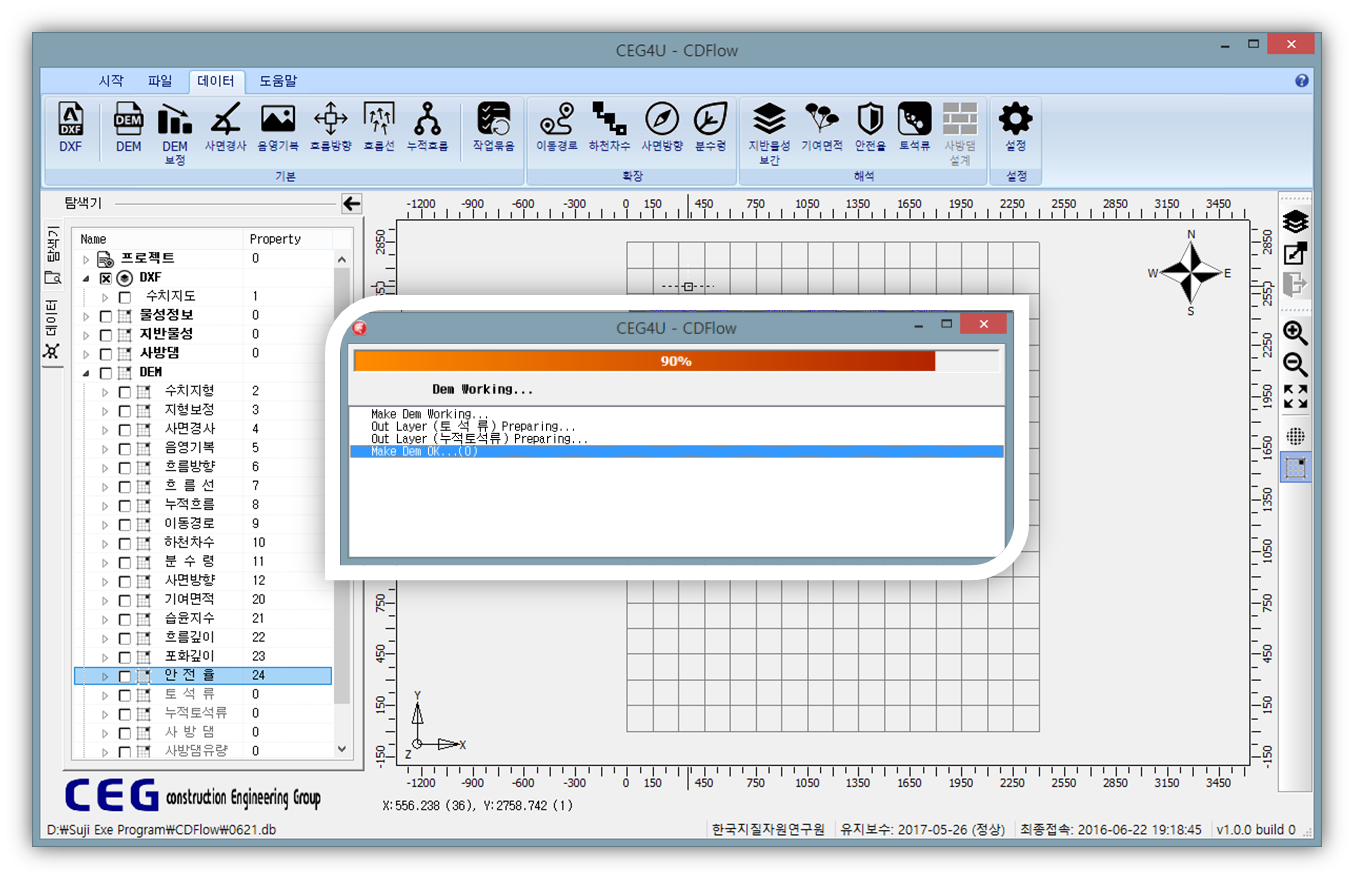
Task: Select the 흐름방향 flow direction icon
Action: coord(330,119)
